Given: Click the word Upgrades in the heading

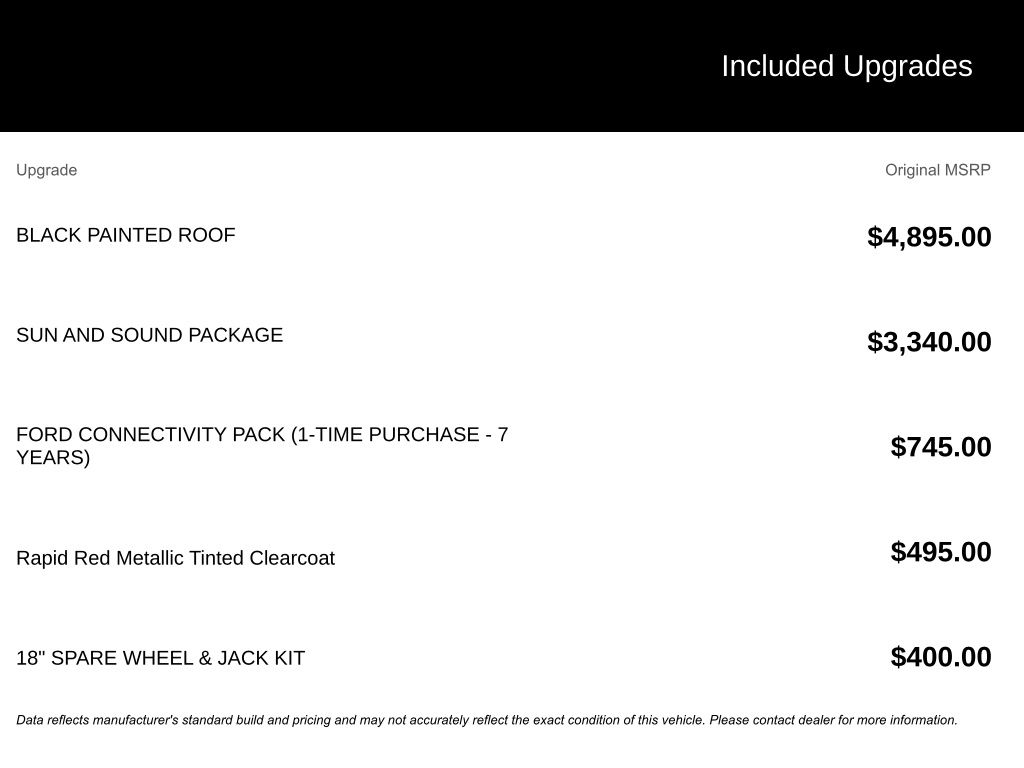Looking at the screenshot, I should click(x=907, y=66).
